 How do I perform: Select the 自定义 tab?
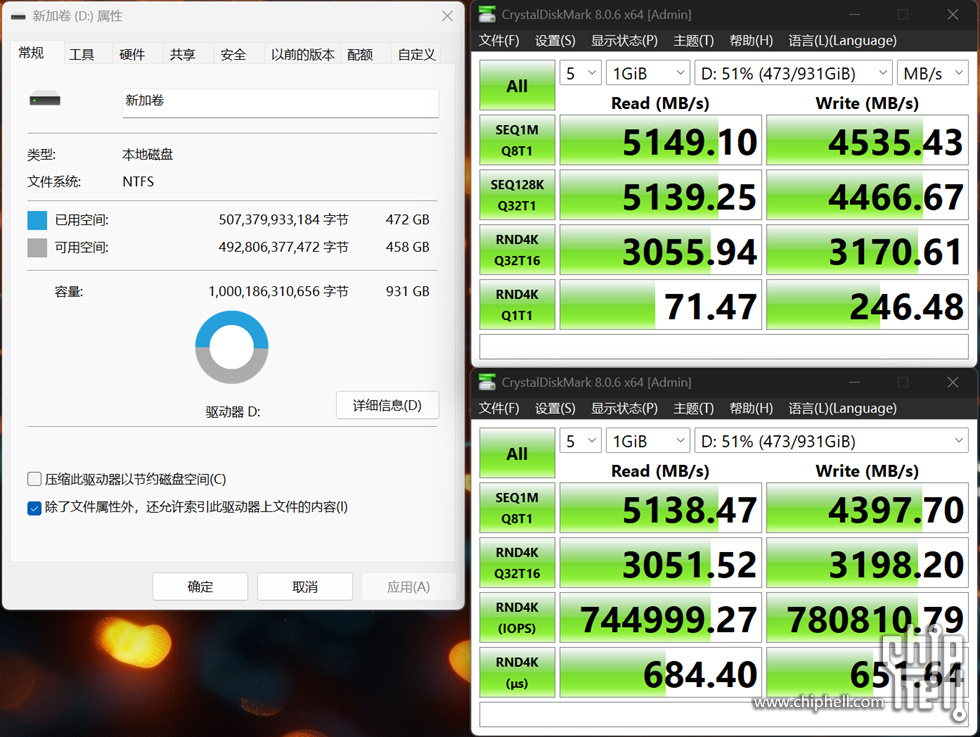point(417,54)
